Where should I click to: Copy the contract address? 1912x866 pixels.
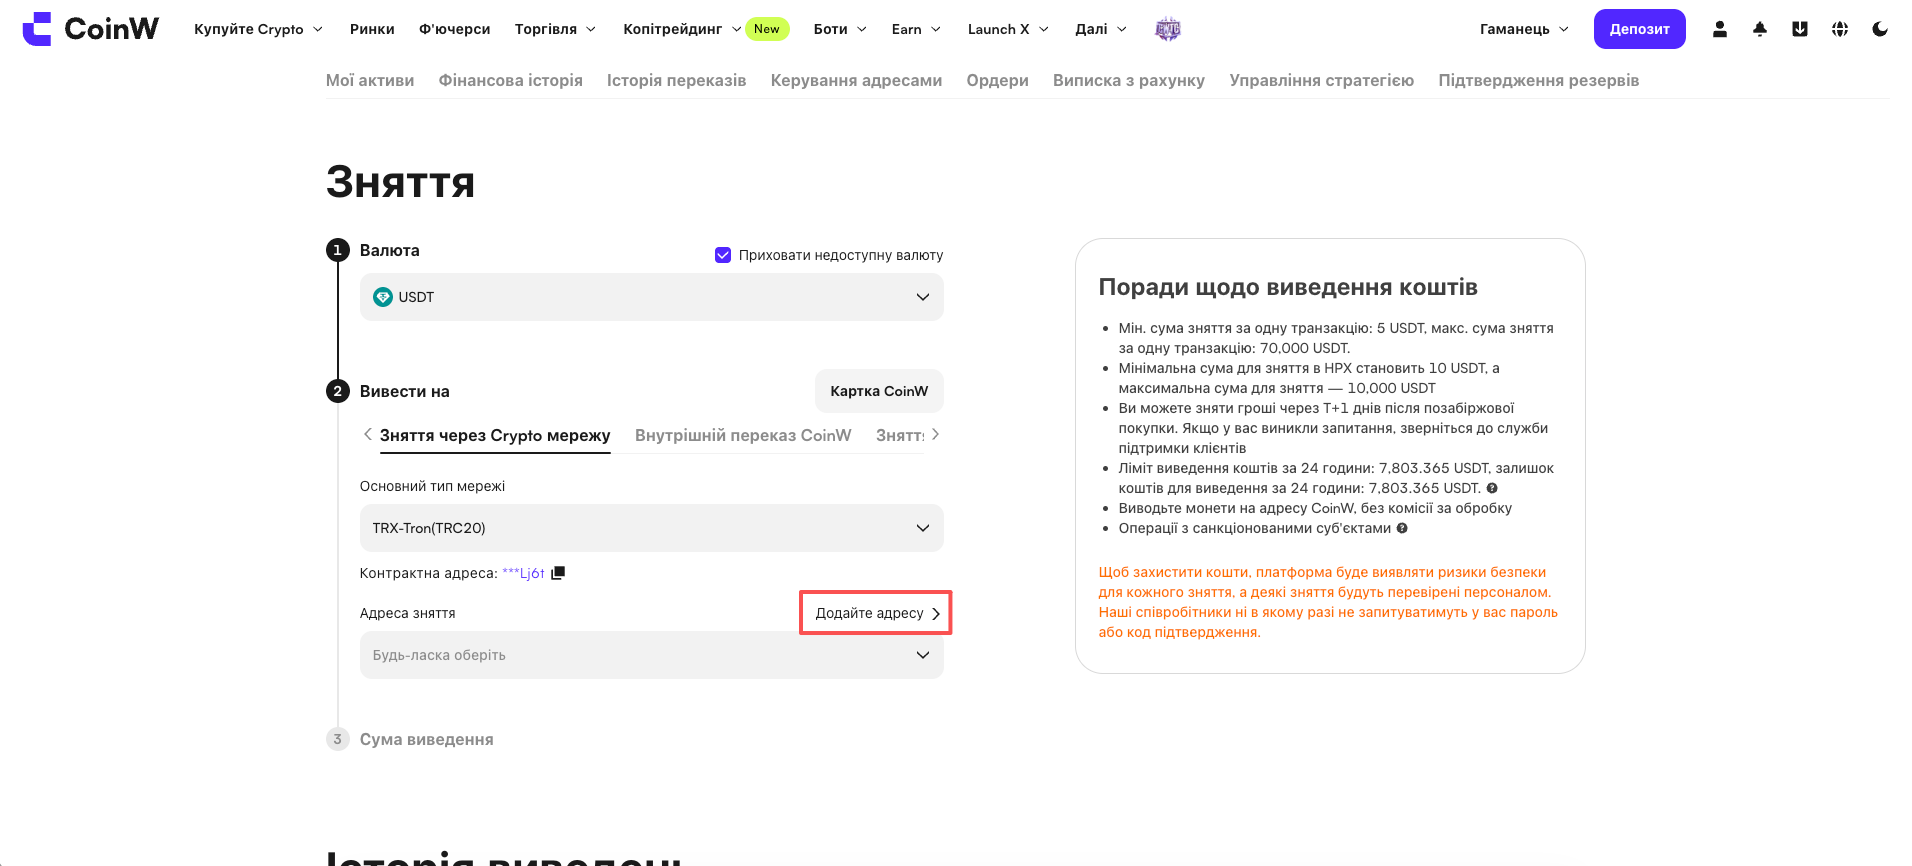(558, 573)
